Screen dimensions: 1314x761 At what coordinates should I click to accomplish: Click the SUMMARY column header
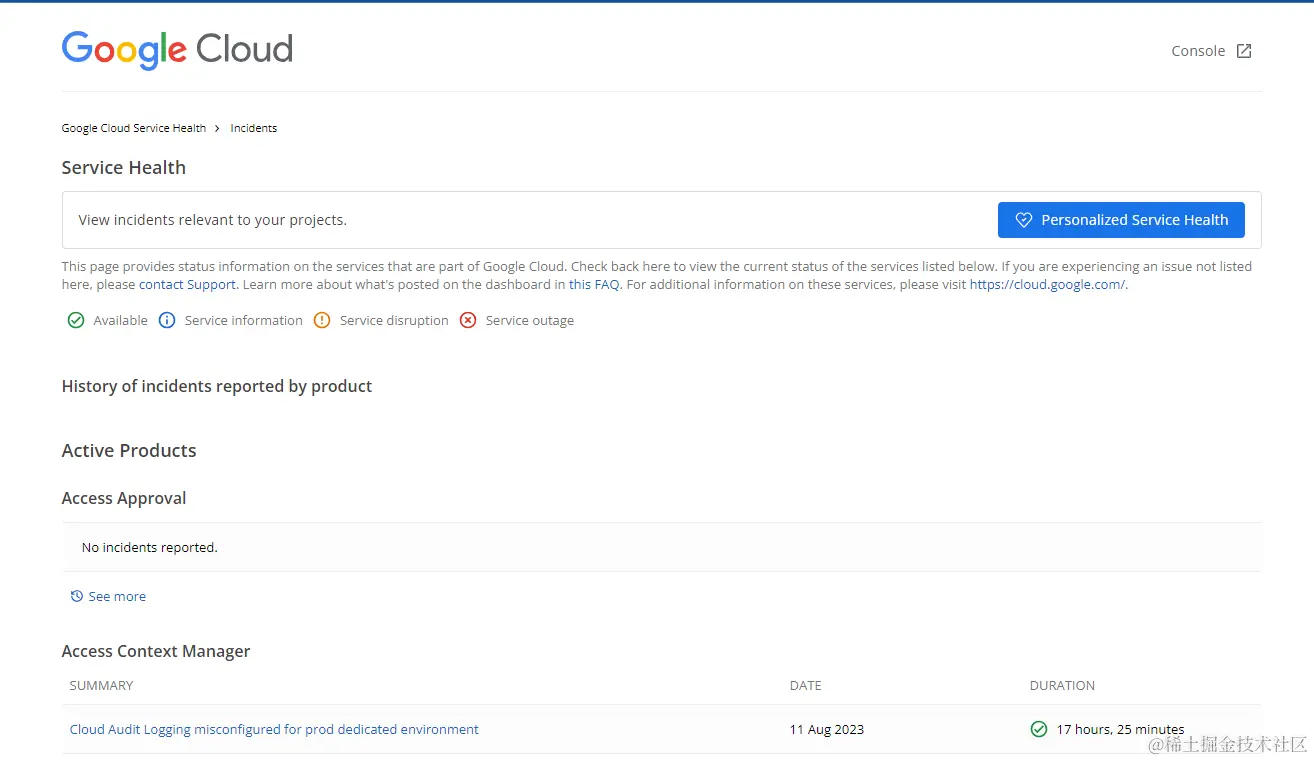pos(101,686)
